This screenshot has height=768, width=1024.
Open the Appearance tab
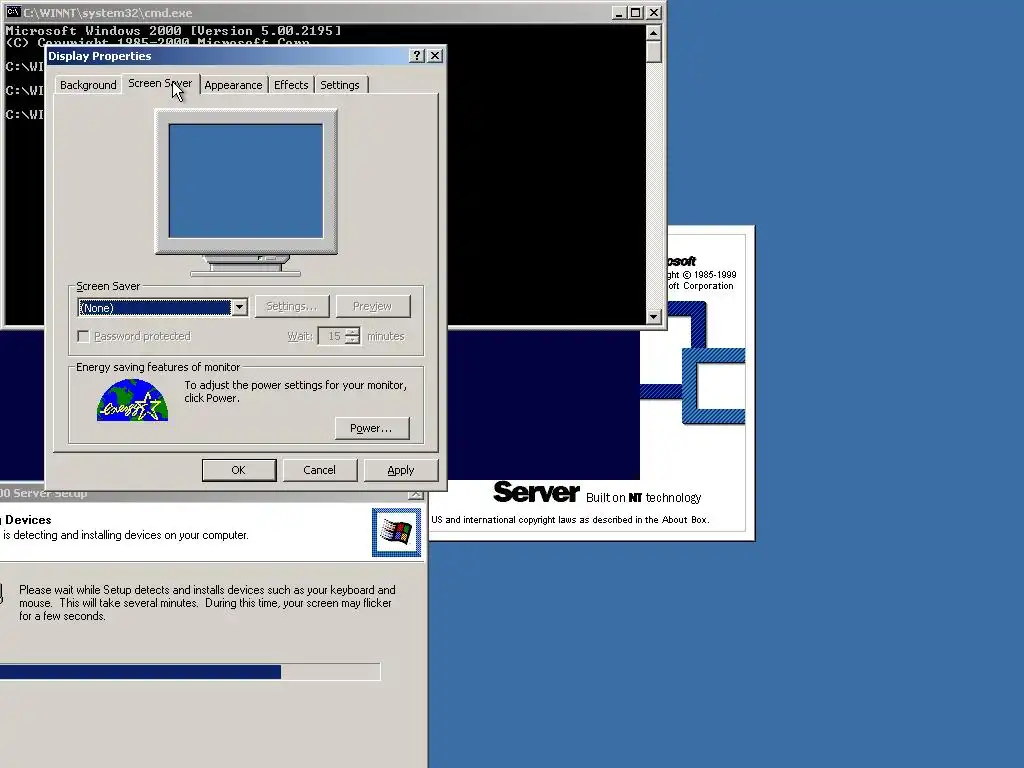[x=233, y=85]
